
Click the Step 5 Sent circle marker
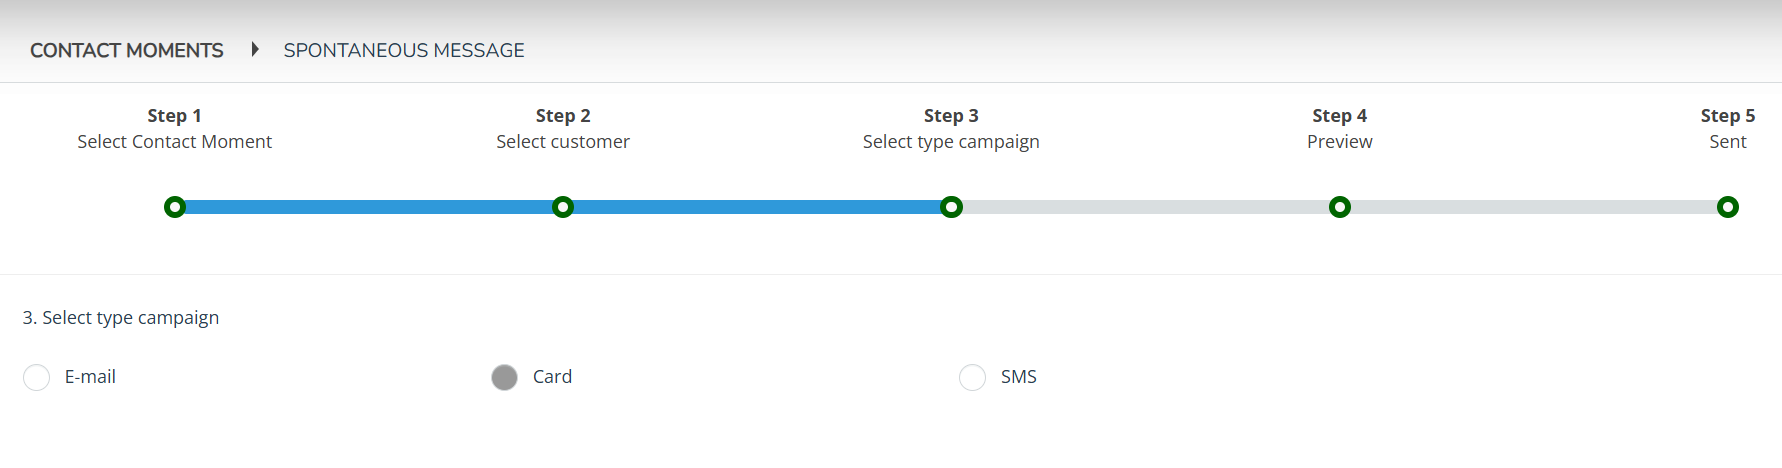tap(1728, 207)
